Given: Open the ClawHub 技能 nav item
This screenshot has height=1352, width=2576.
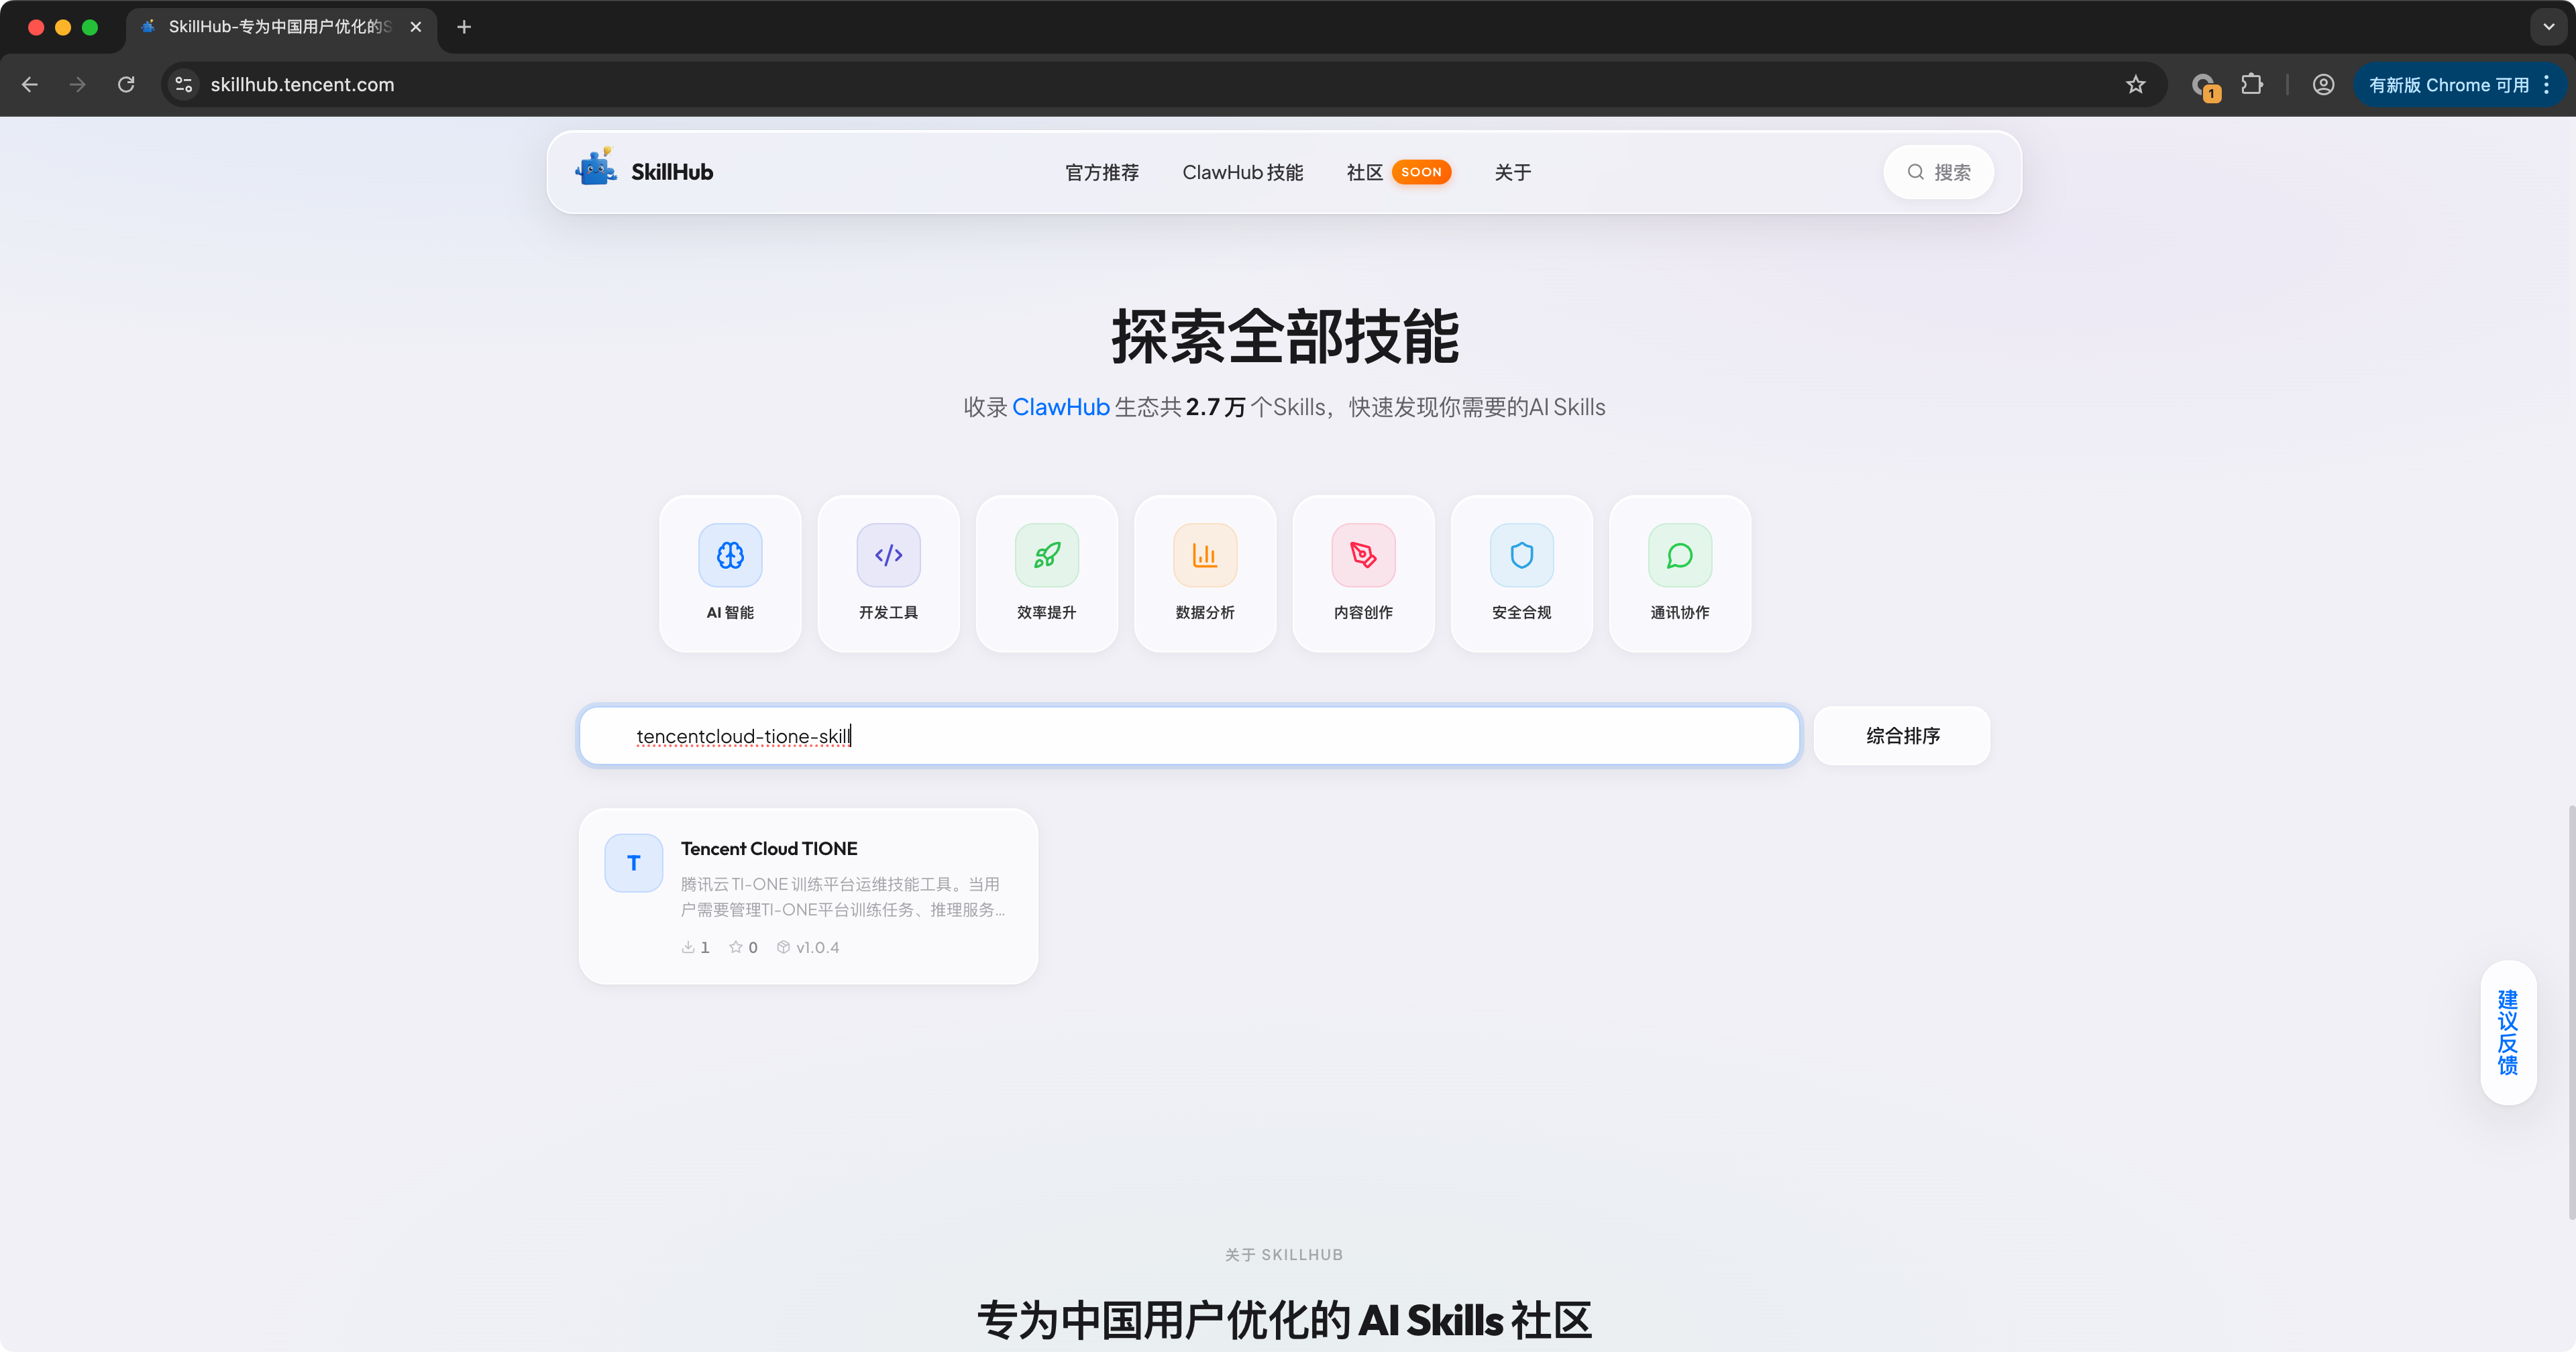Looking at the screenshot, I should [x=1242, y=172].
